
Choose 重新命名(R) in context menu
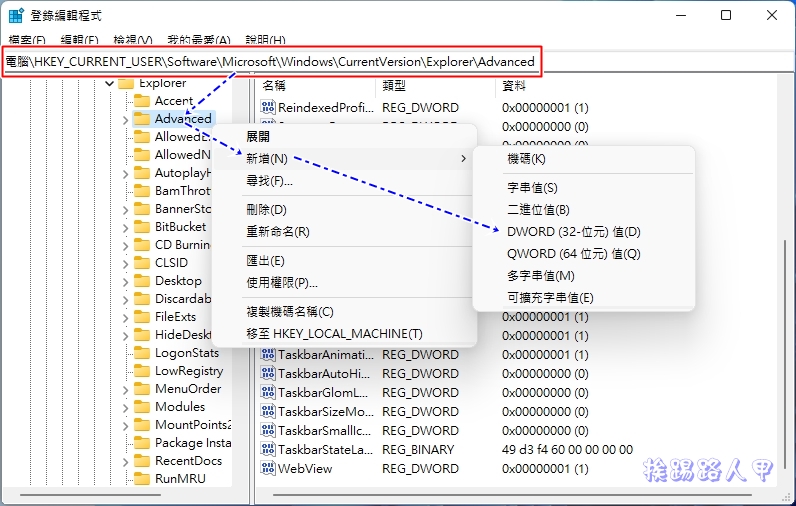[344, 232]
